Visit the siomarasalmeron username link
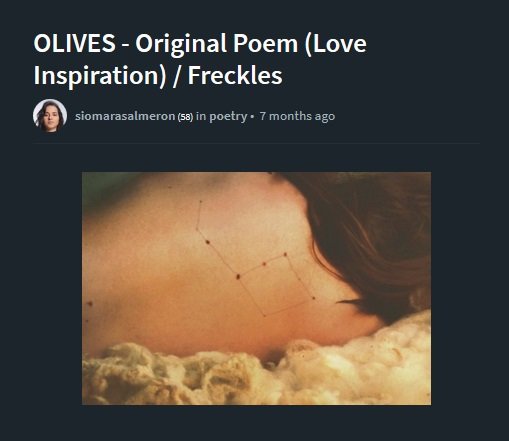 tap(125, 116)
